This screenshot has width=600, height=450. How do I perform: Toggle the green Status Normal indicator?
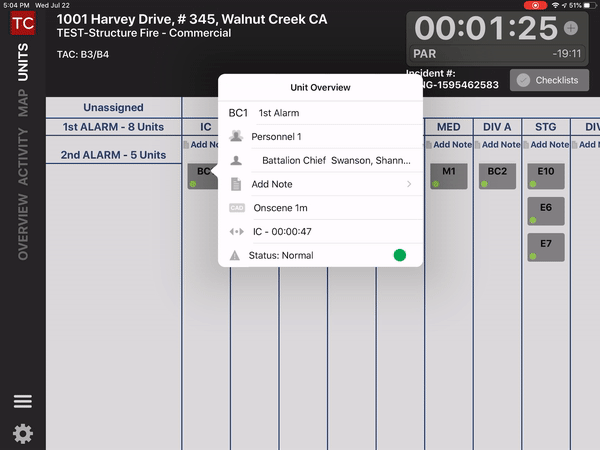[x=400, y=256]
